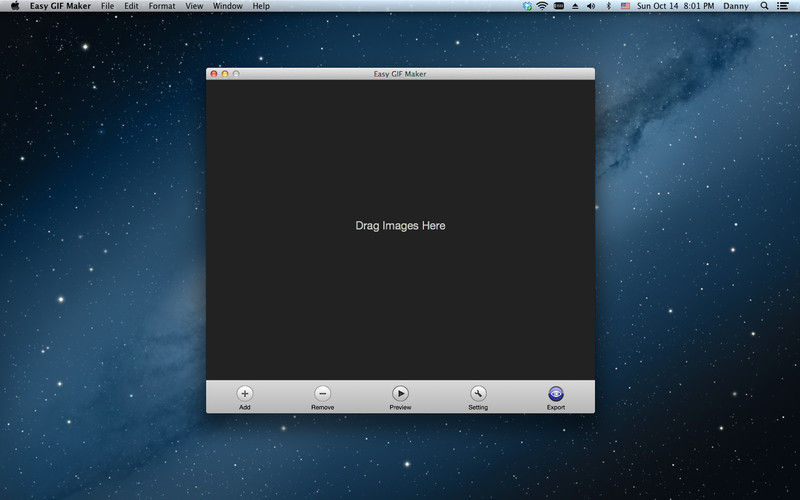Click the Remove minus icon
800x500 pixels.
pos(322,393)
